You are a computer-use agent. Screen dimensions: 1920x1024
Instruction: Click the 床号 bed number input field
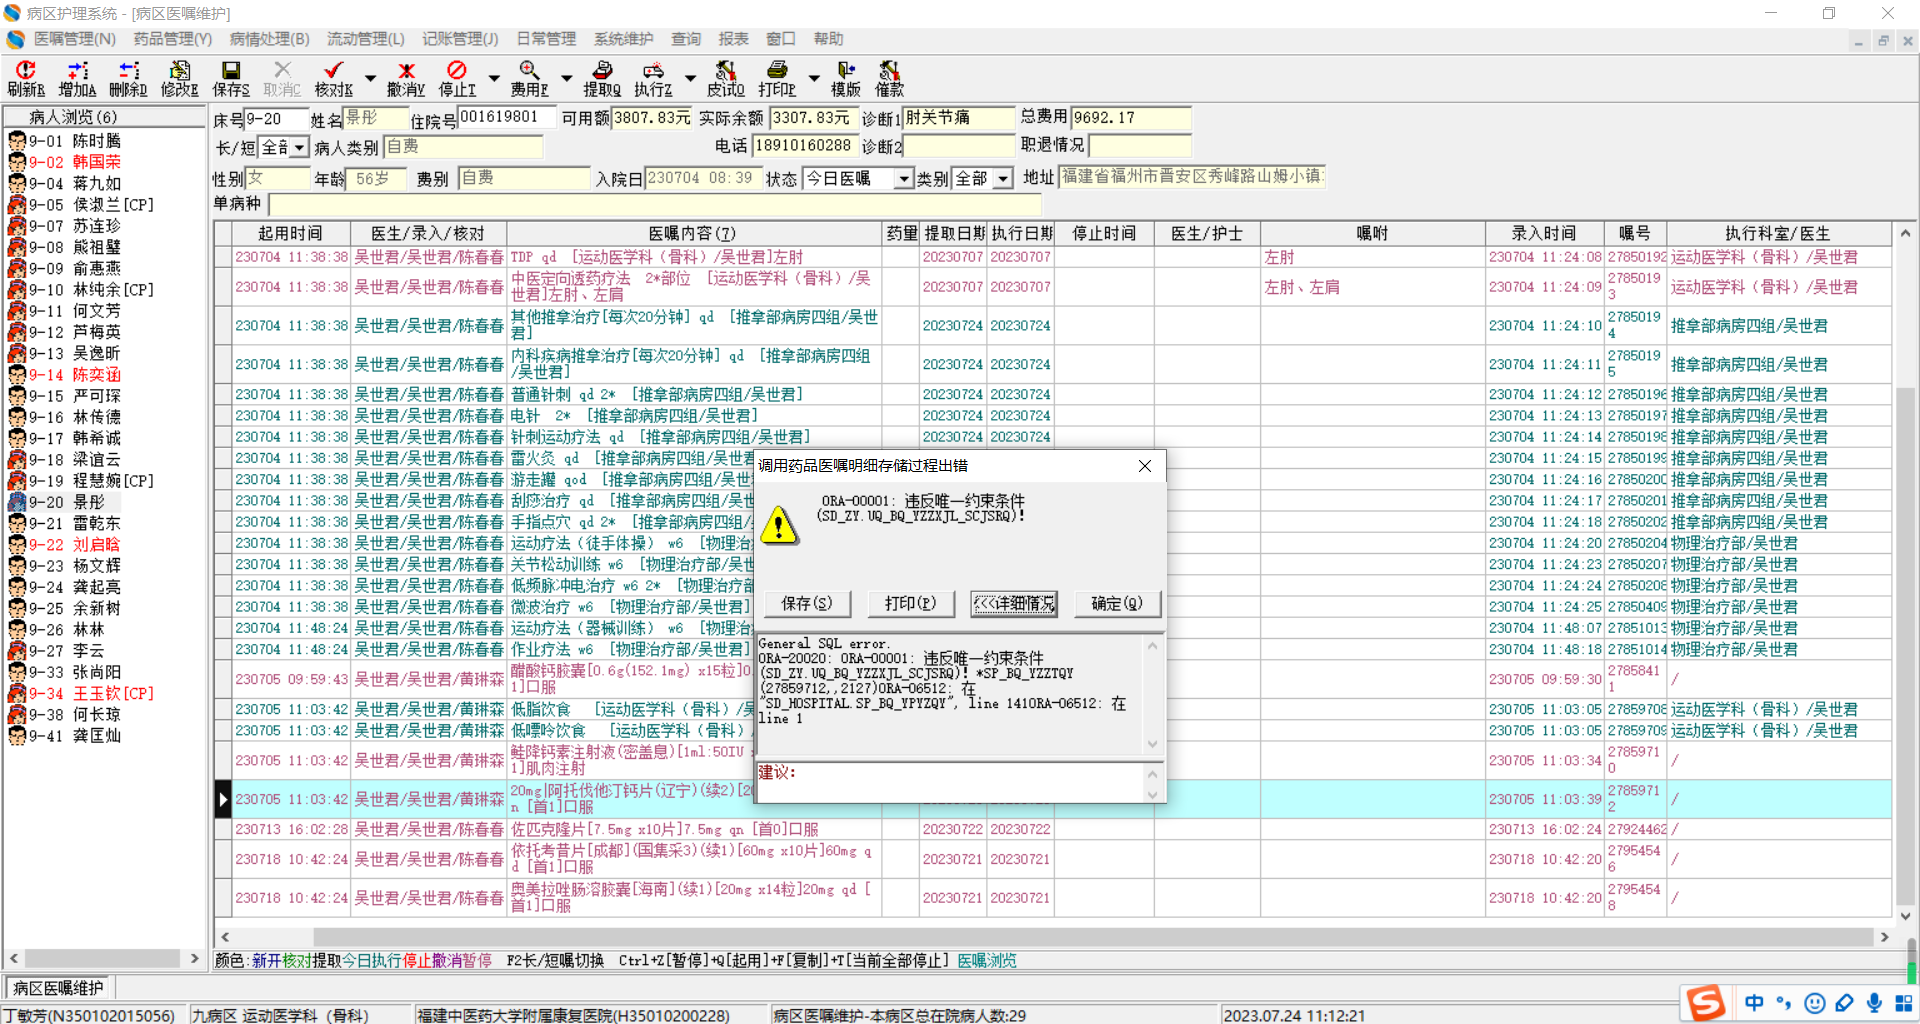click(x=276, y=119)
